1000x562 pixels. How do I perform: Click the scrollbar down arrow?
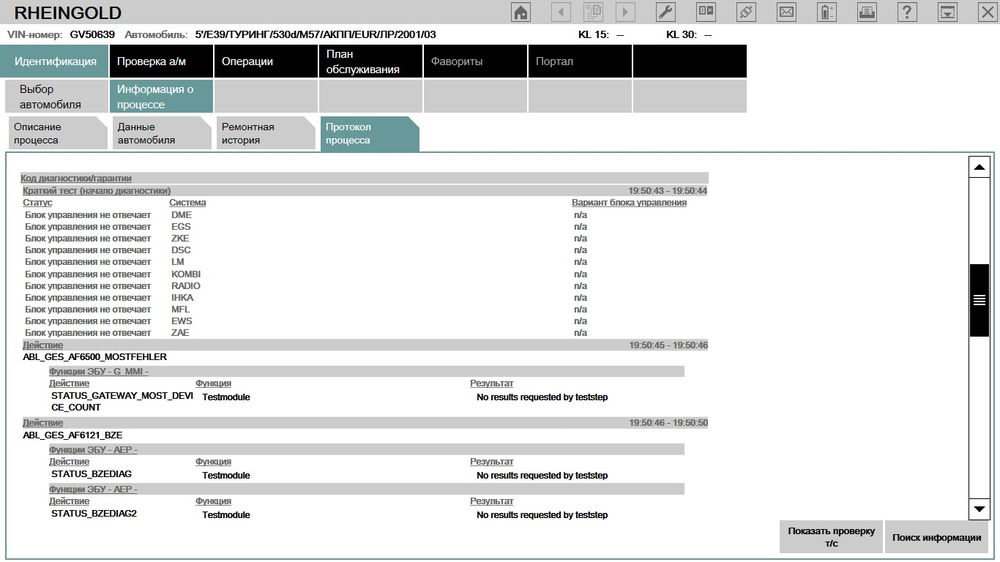point(980,509)
